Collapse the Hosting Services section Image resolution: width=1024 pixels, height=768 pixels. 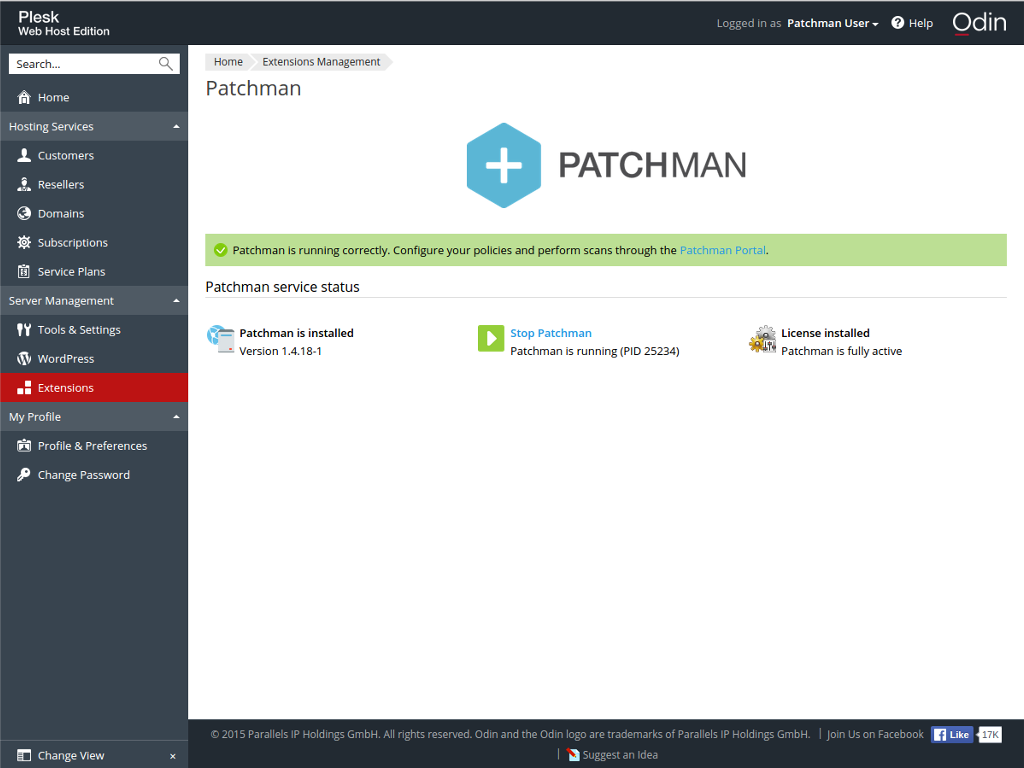(176, 126)
